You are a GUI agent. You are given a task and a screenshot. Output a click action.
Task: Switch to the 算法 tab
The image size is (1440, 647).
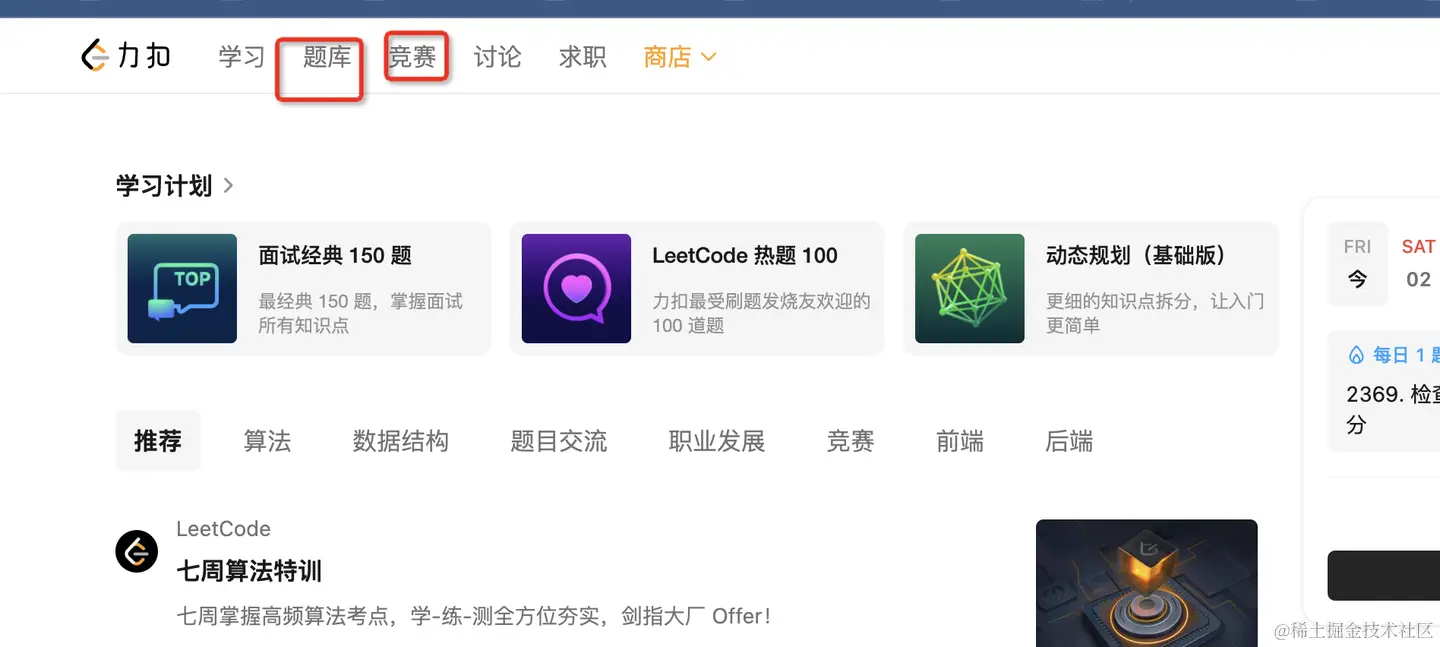pyautogui.click(x=267, y=441)
